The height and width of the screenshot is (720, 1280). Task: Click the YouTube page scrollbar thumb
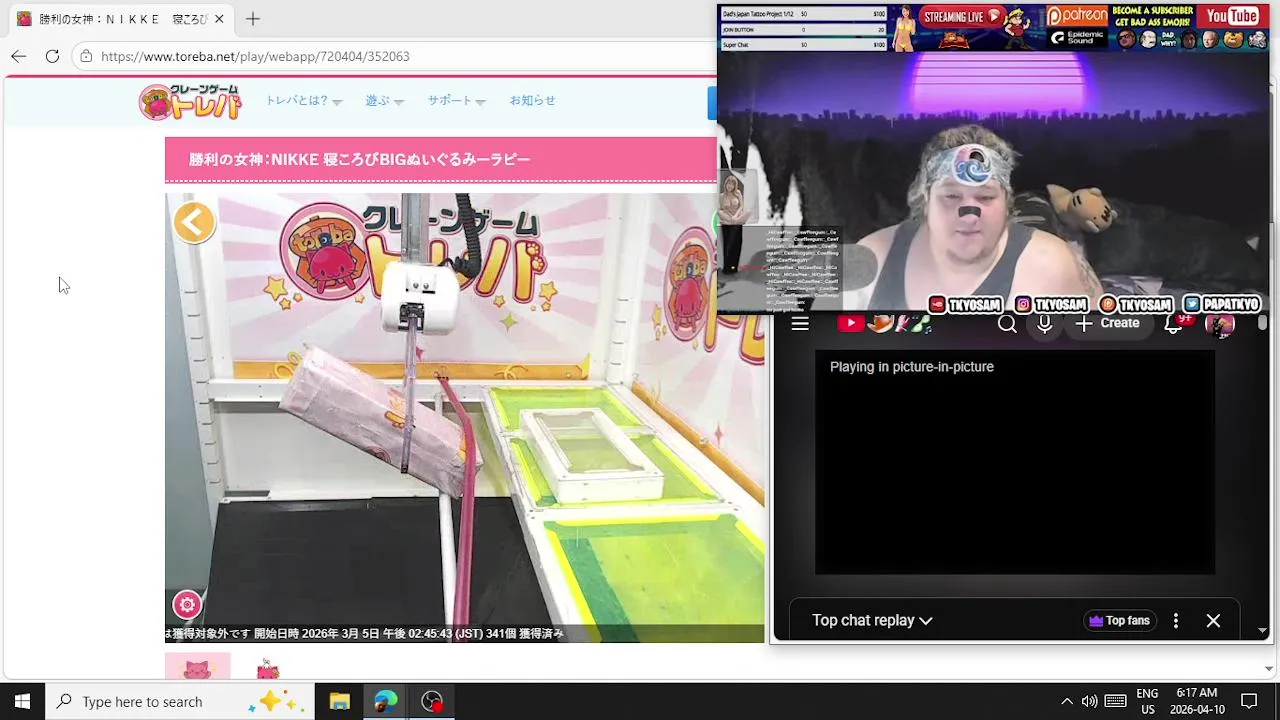[1263, 323]
